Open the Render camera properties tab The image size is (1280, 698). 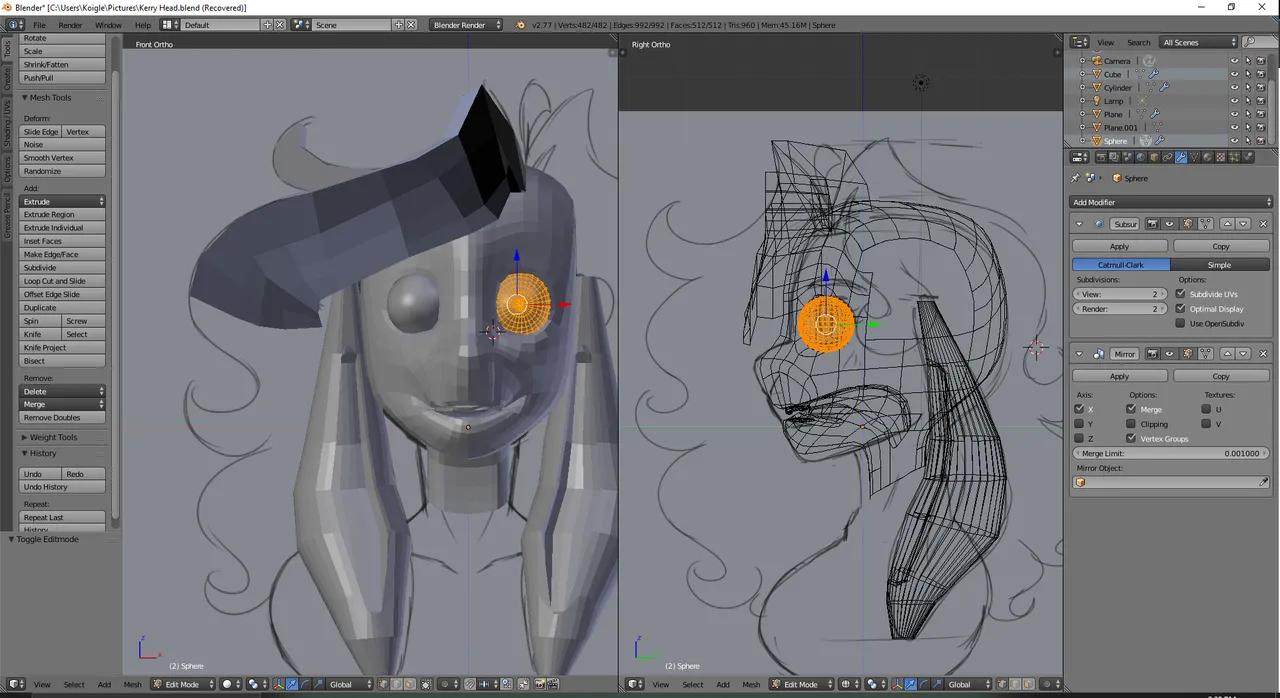click(1101, 157)
